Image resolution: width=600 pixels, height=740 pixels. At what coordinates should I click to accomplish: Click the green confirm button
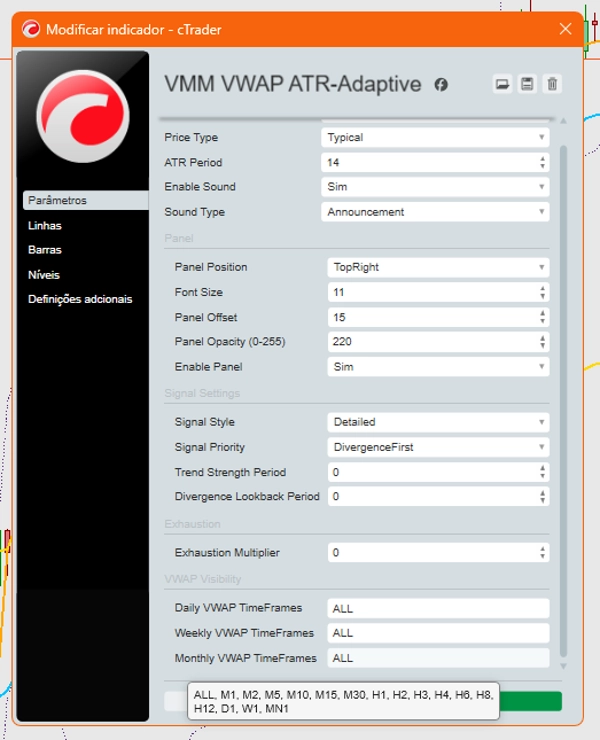[x=530, y=701]
